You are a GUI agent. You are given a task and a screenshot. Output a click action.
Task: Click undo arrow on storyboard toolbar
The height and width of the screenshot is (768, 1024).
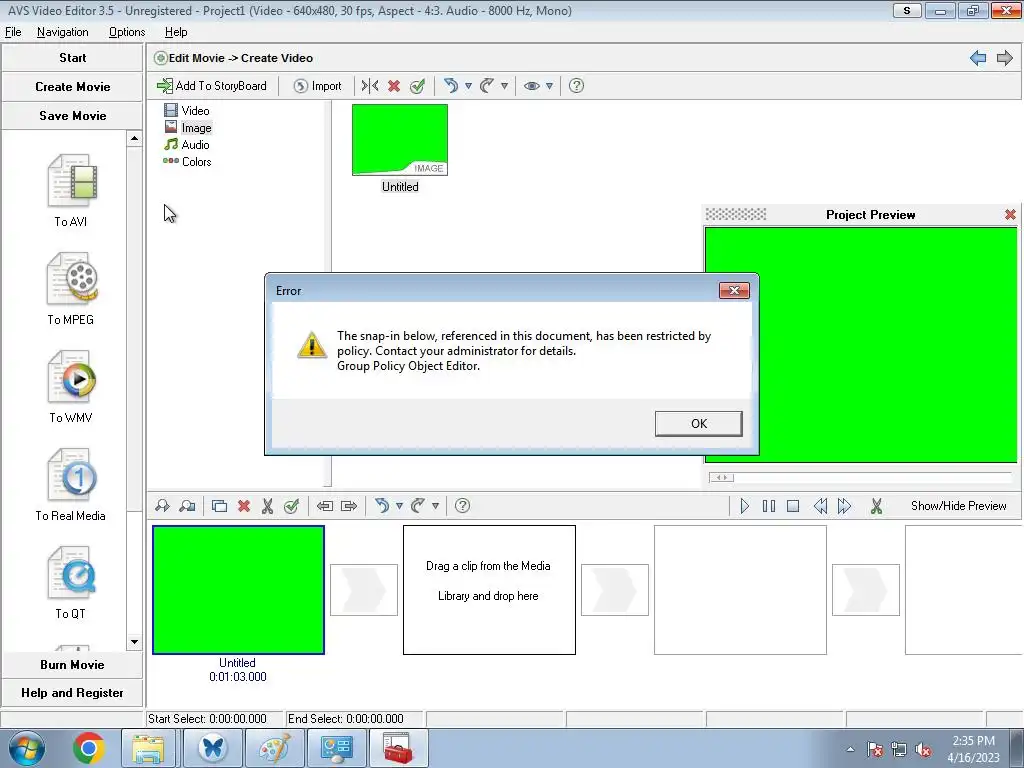pyautogui.click(x=382, y=505)
